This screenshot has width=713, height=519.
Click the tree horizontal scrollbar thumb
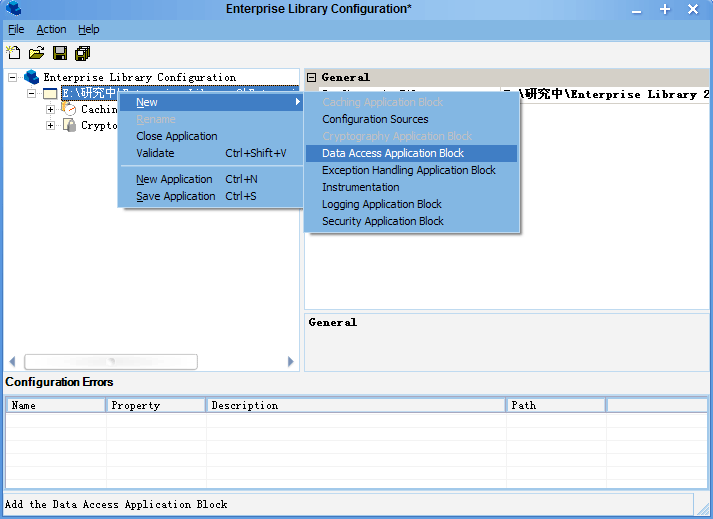[111, 362]
